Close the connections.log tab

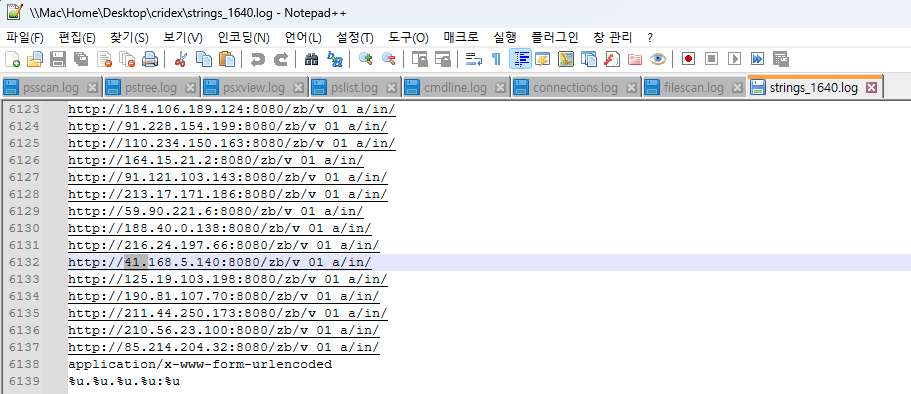tap(631, 88)
